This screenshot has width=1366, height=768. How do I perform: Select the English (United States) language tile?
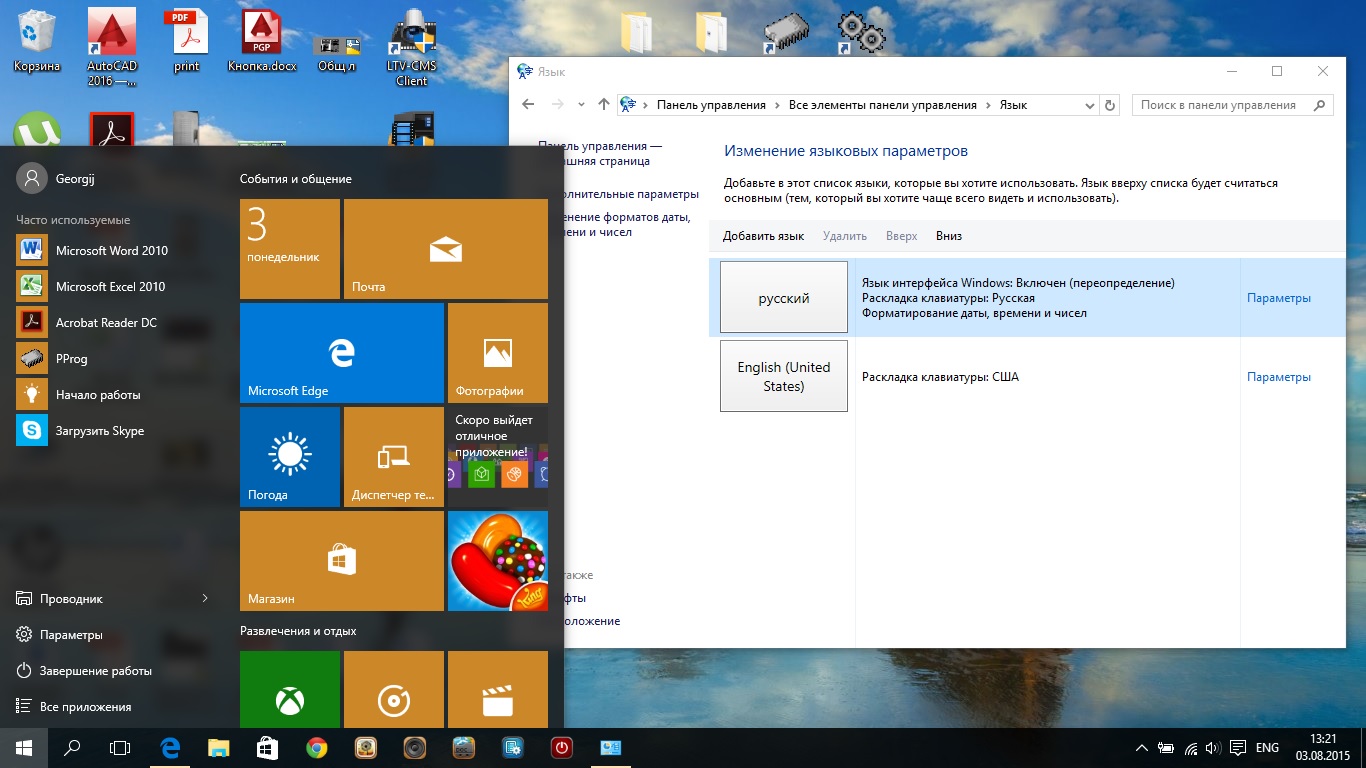(784, 376)
